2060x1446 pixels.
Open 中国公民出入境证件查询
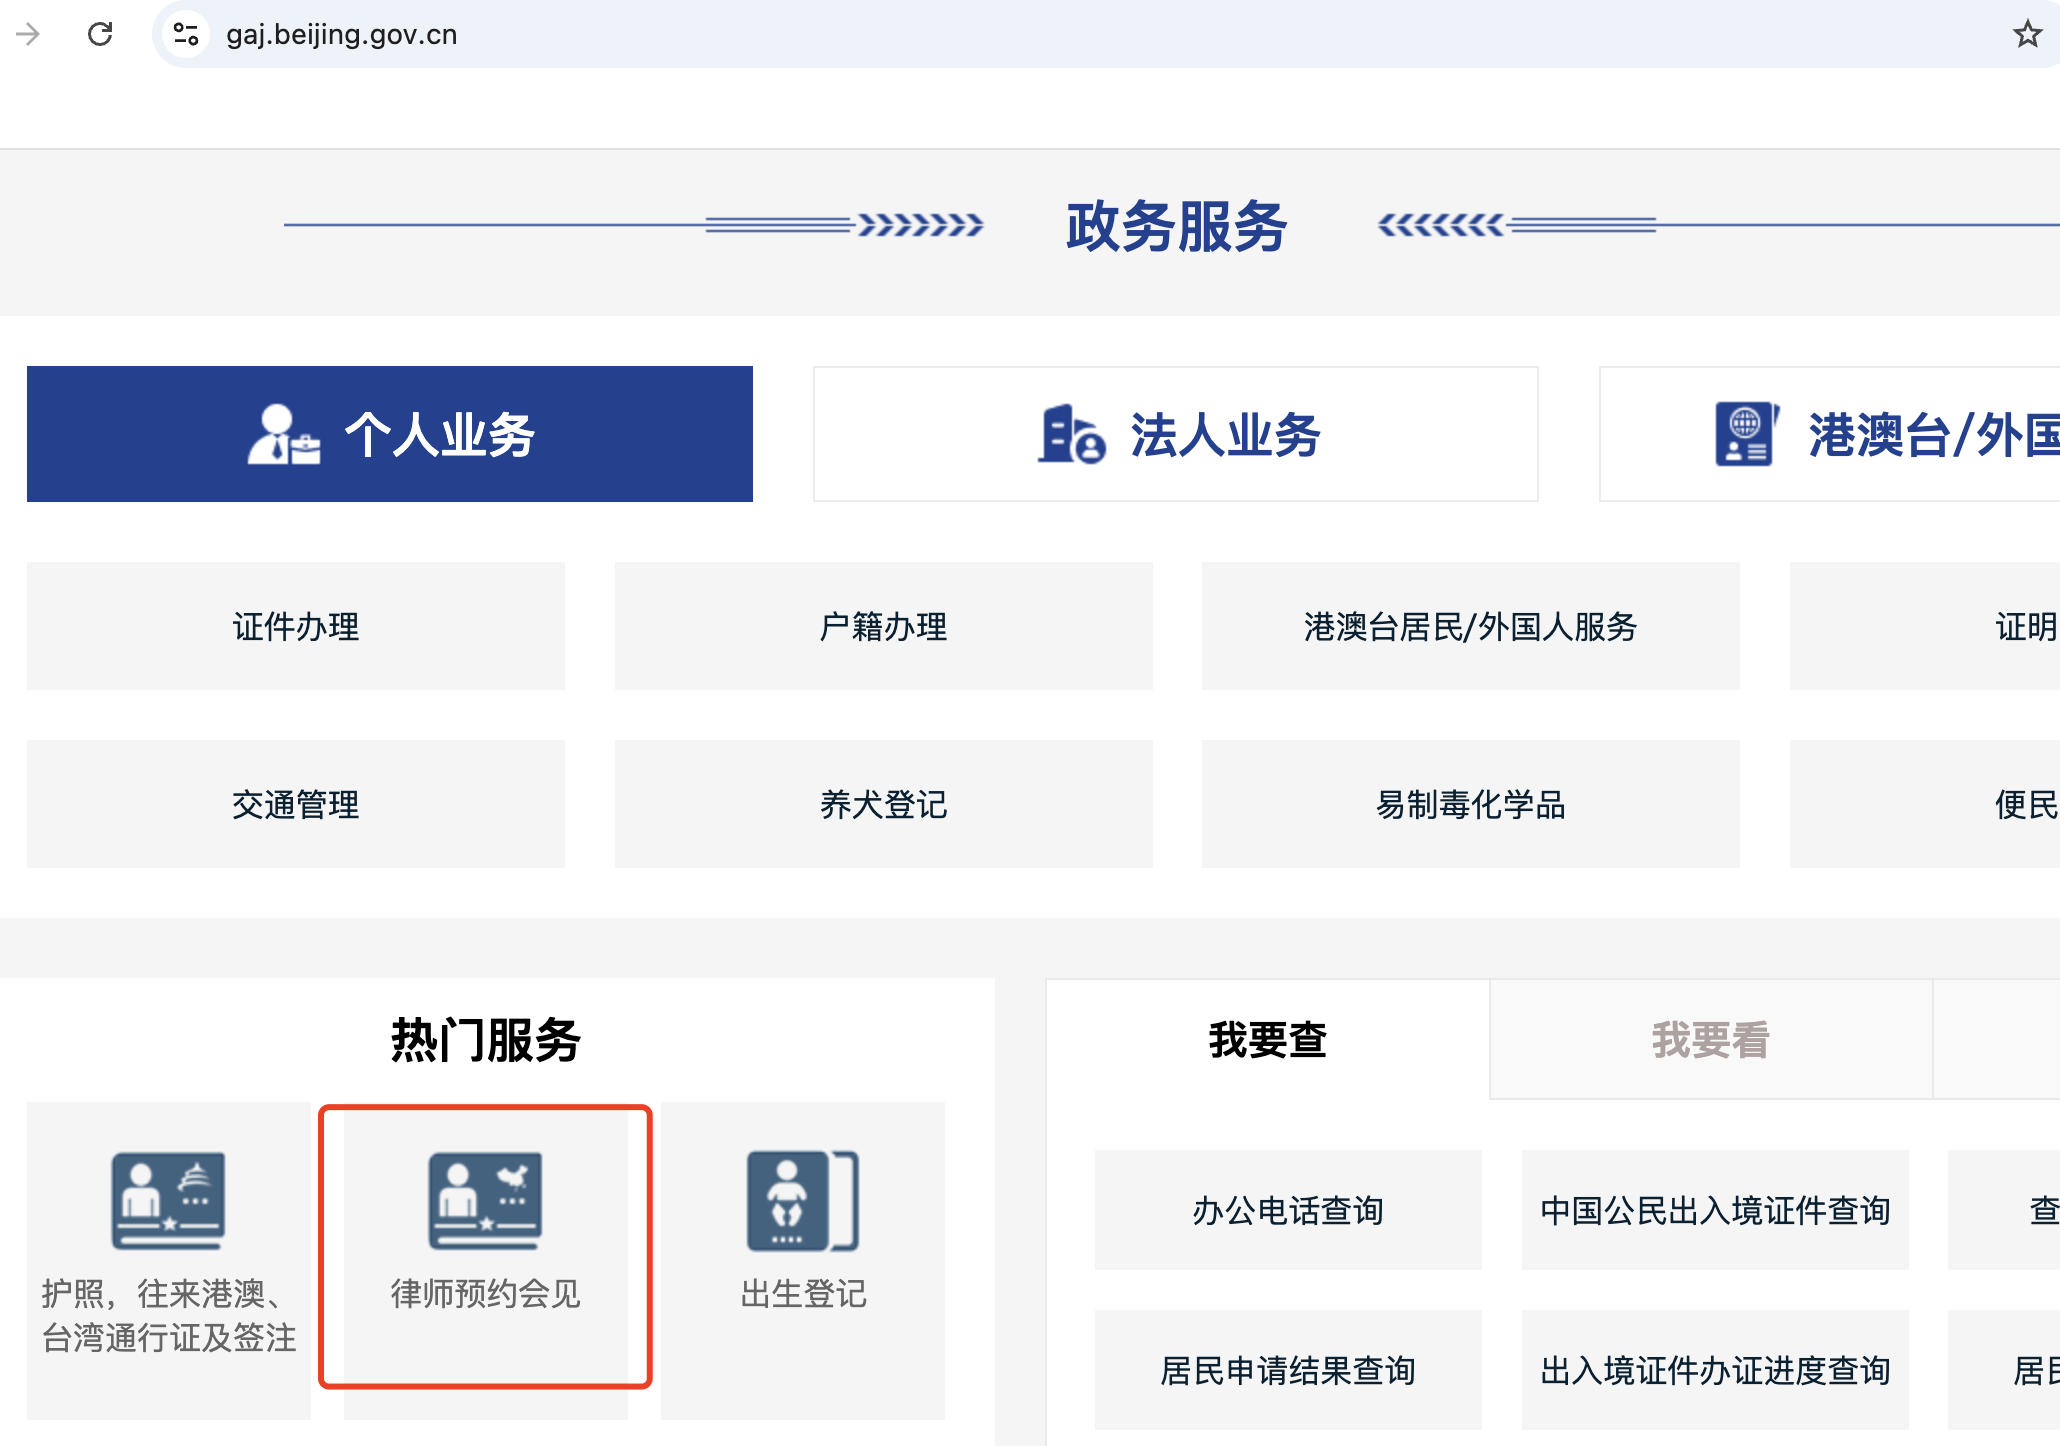tap(1715, 1210)
